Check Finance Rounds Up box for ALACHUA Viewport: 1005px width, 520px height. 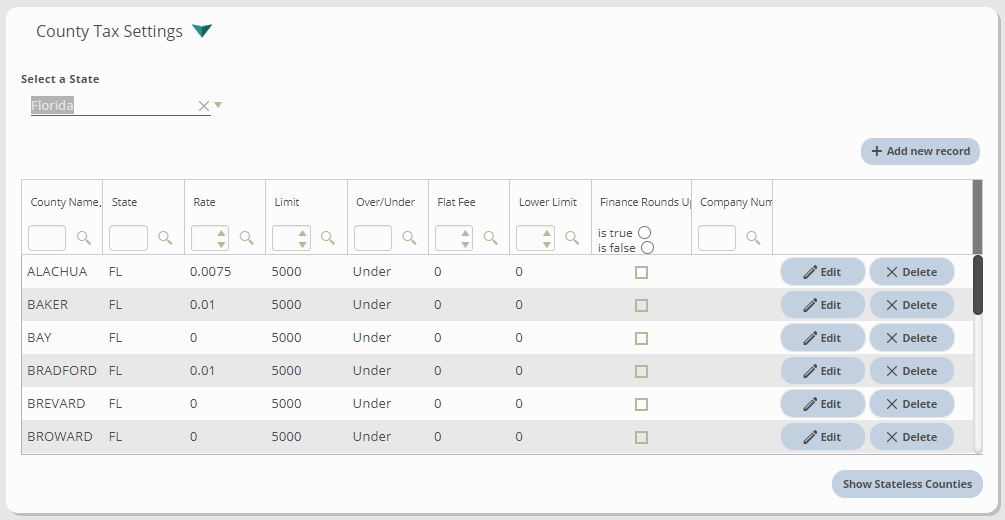(641, 272)
